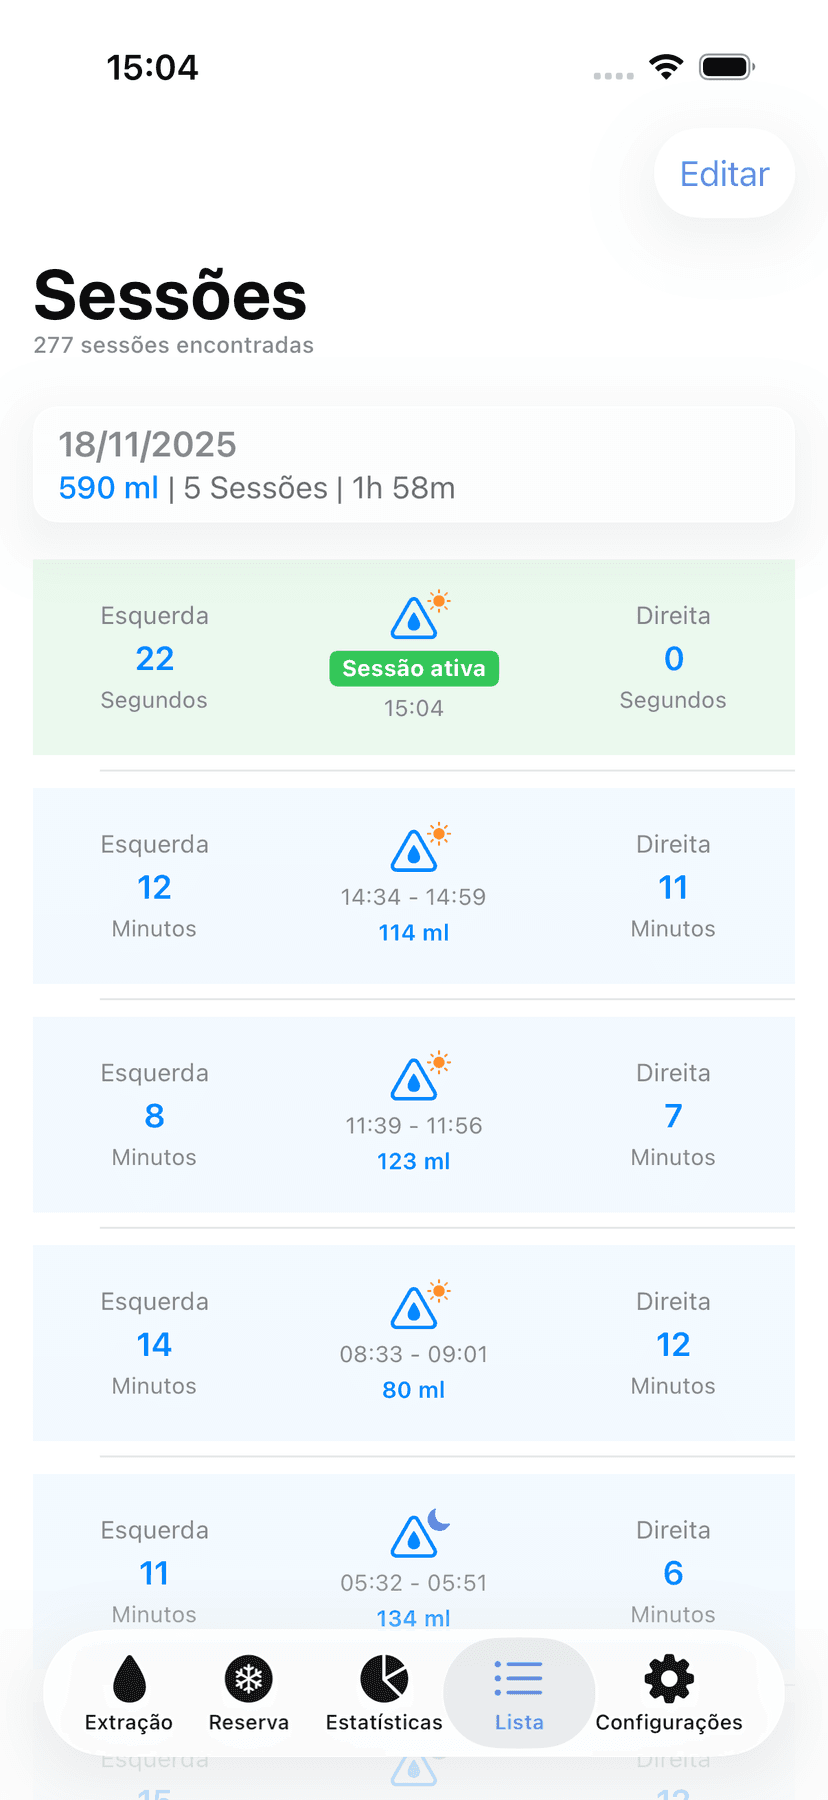The image size is (828, 1800).
Task: Tap the Editar button
Action: tap(724, 174)
